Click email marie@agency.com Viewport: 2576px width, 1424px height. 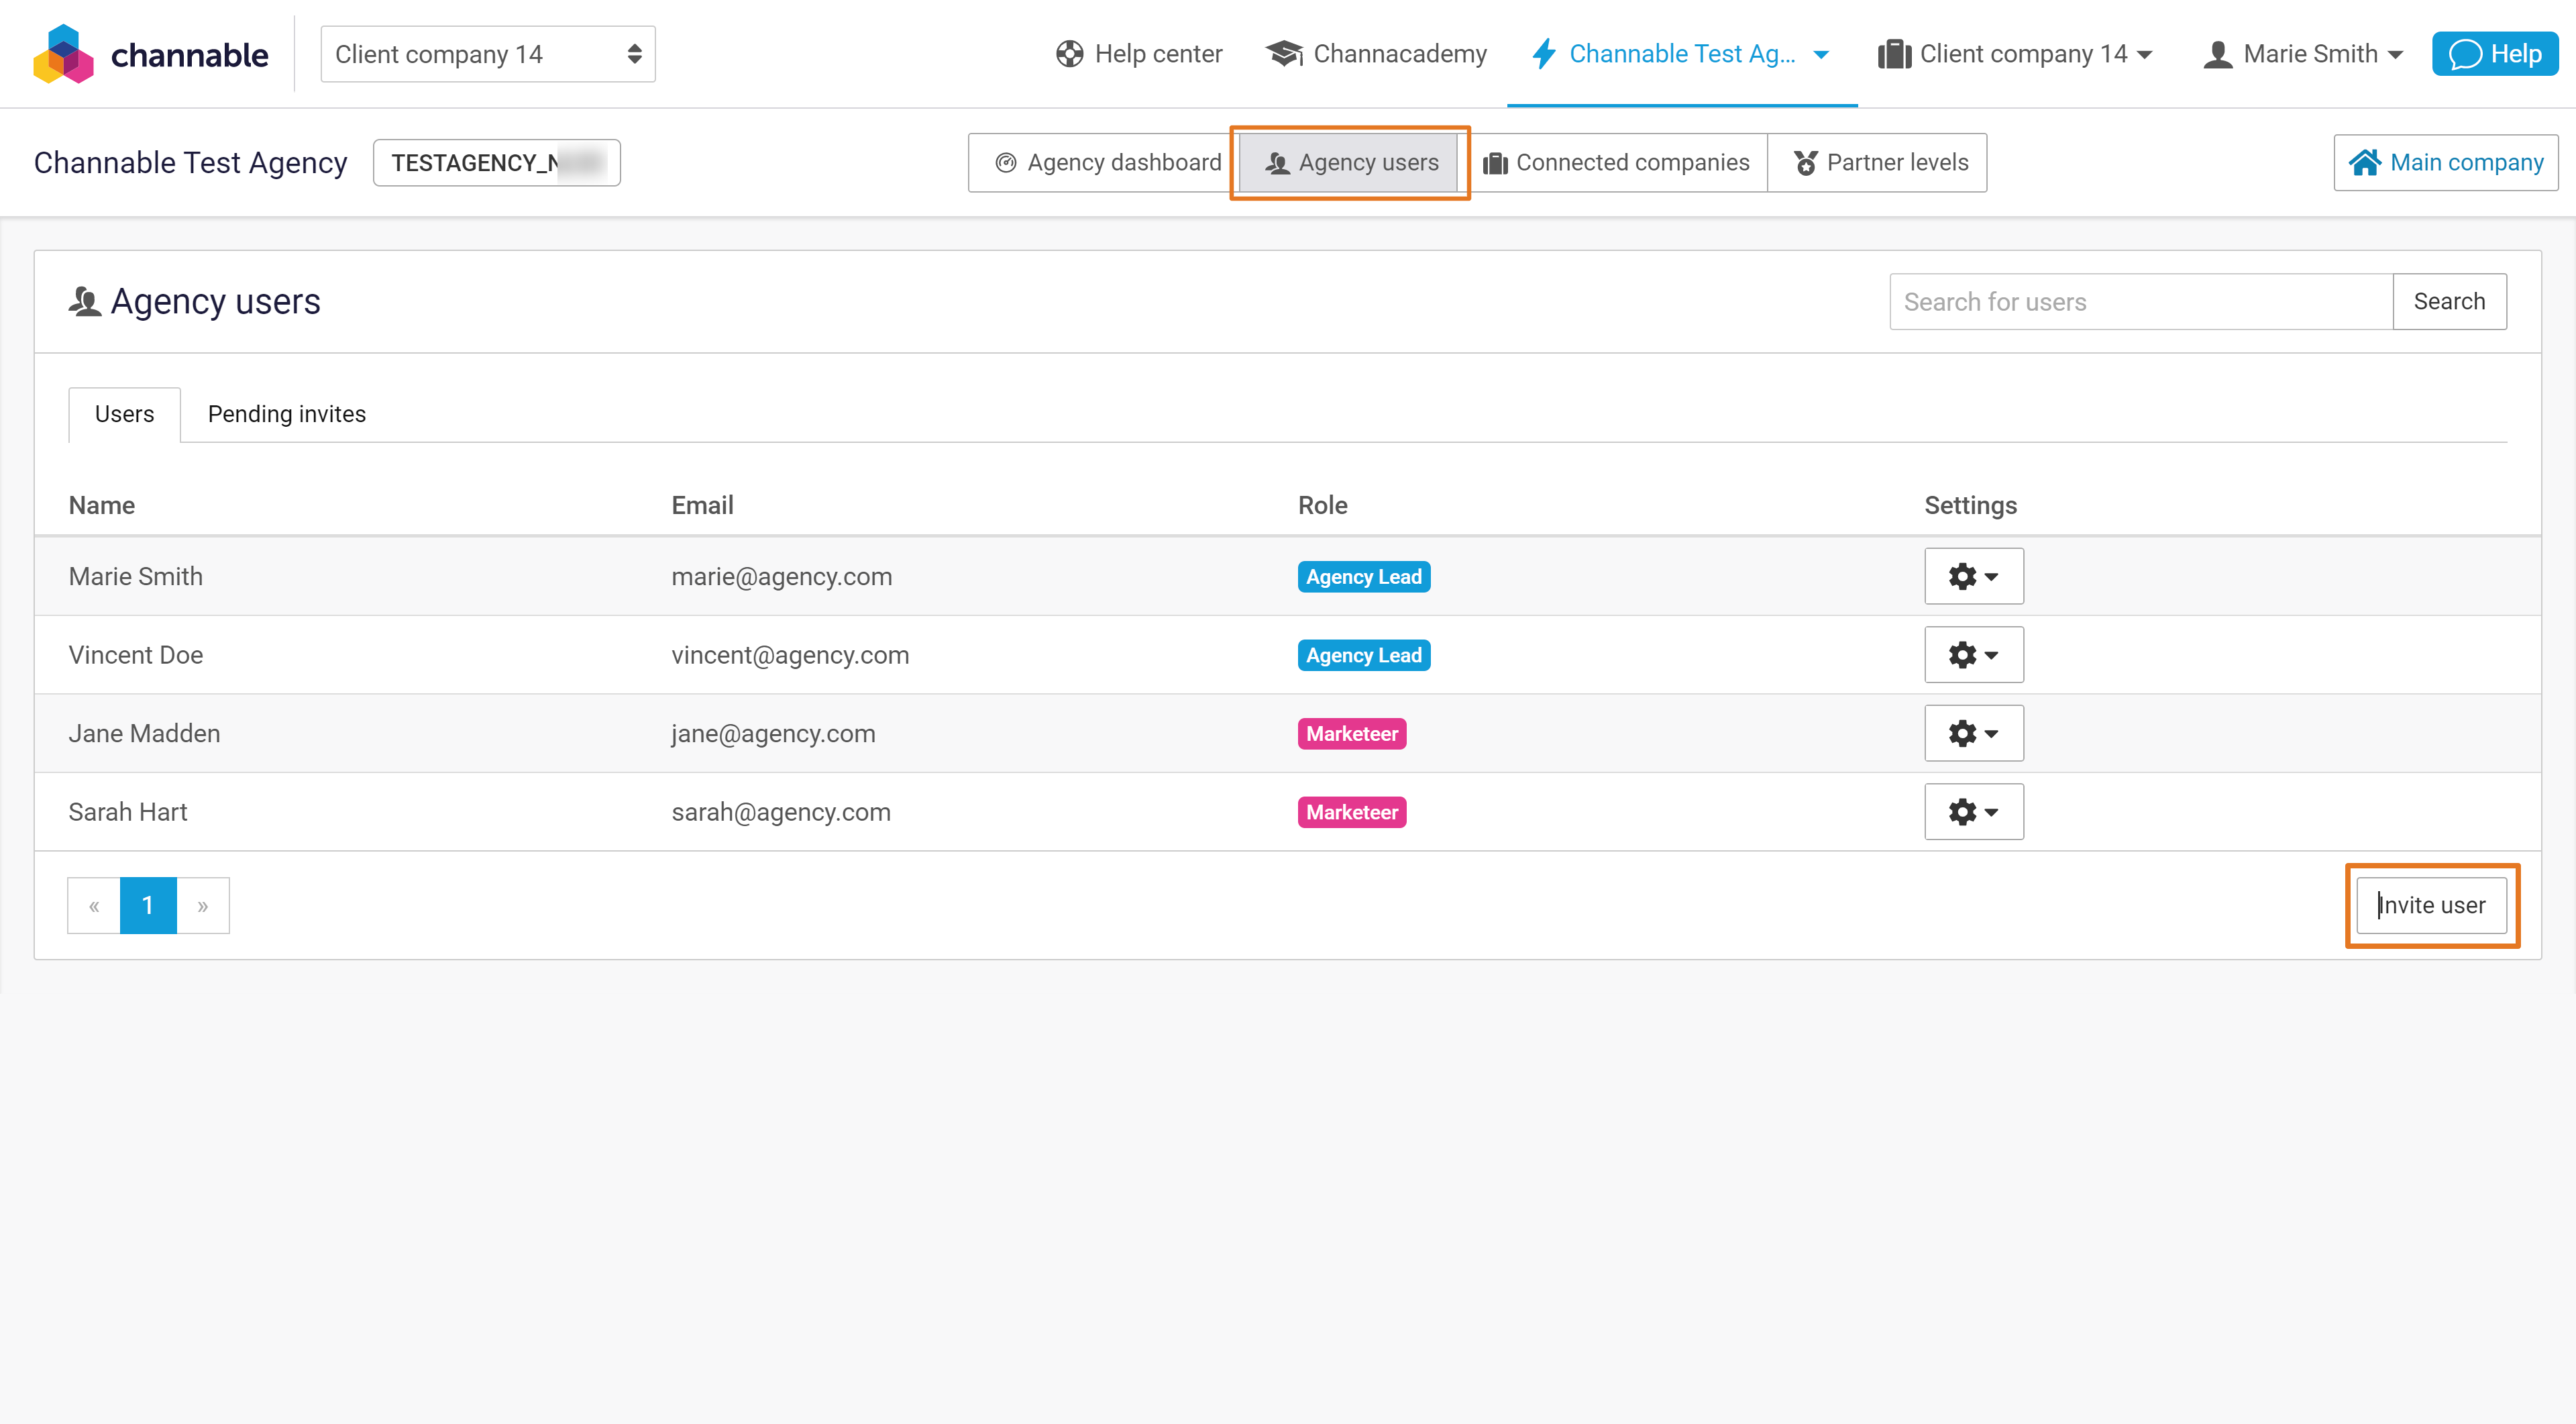click(x=782, y=577)
